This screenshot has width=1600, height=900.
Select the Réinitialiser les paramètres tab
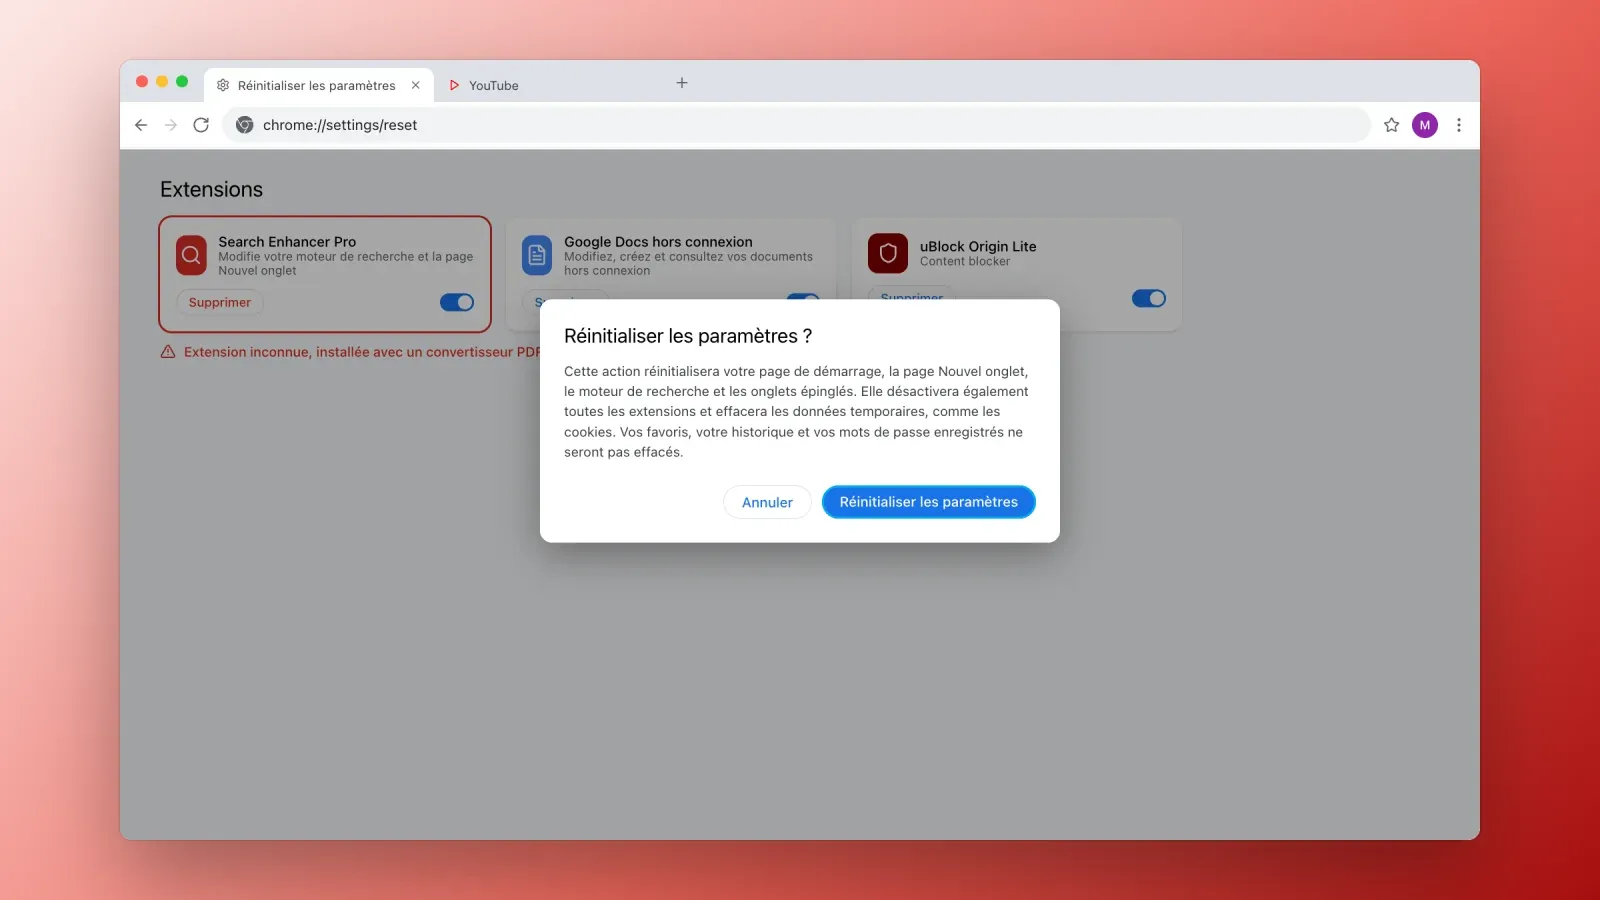pyautogui.click(x=318, y=85)
